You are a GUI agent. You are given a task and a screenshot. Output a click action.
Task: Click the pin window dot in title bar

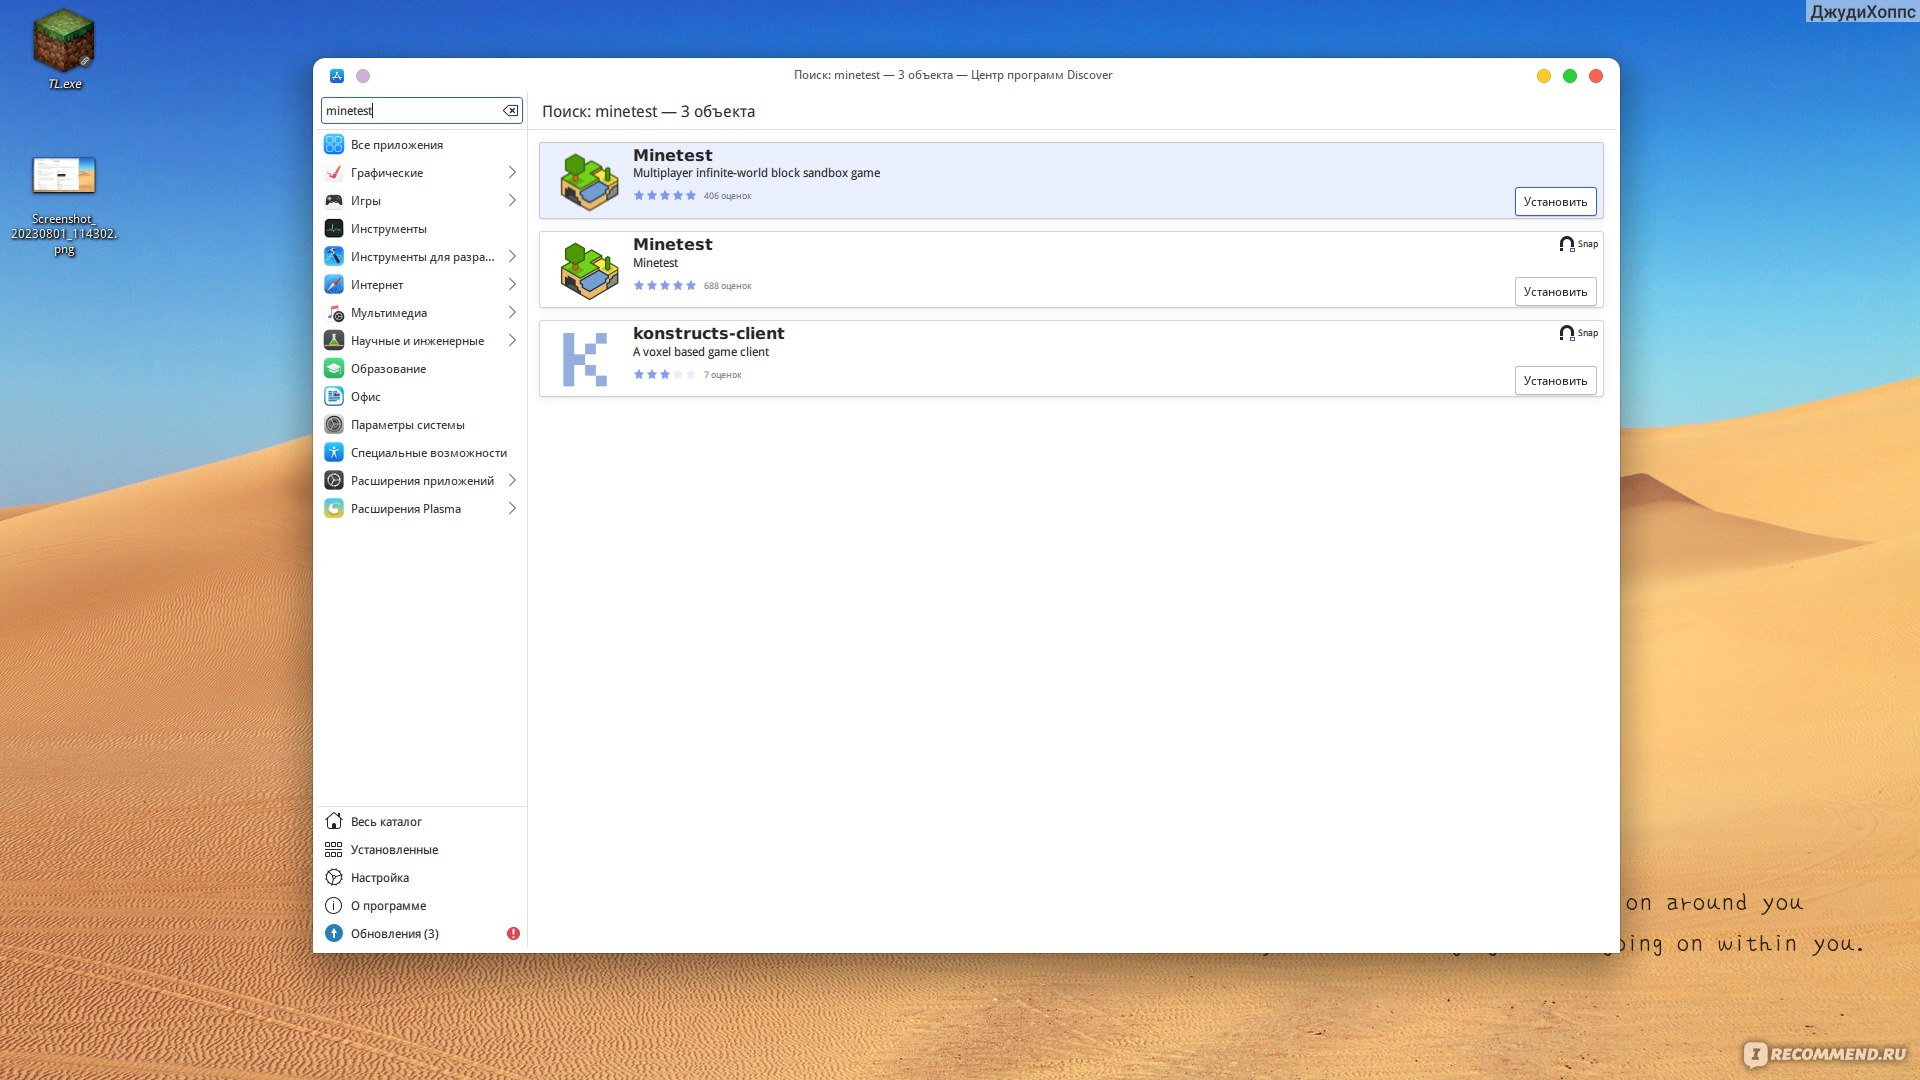click(363, 76)
